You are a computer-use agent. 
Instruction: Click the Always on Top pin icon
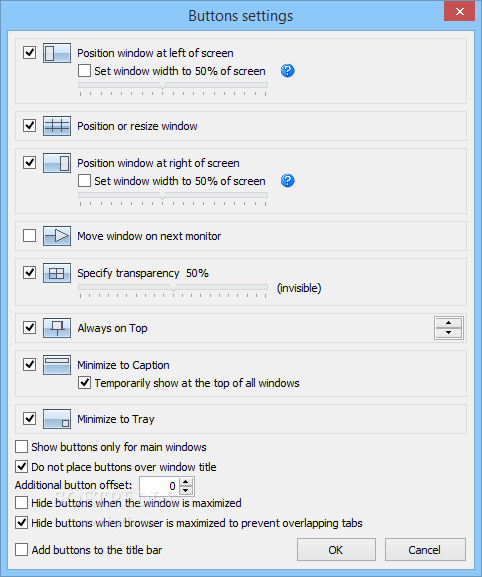pos(57,328)
